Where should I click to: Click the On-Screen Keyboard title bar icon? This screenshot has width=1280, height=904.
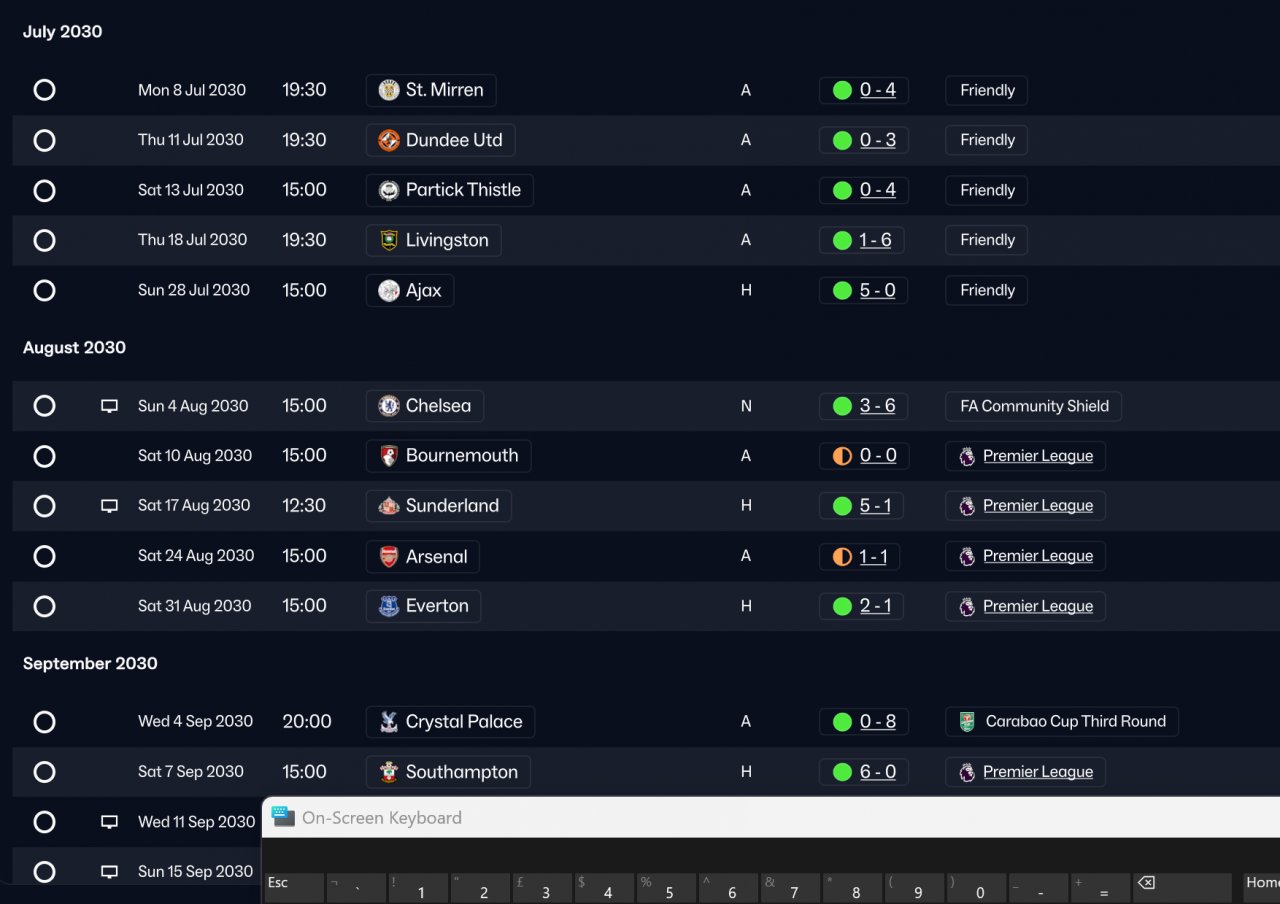click(x=283, y=817)
